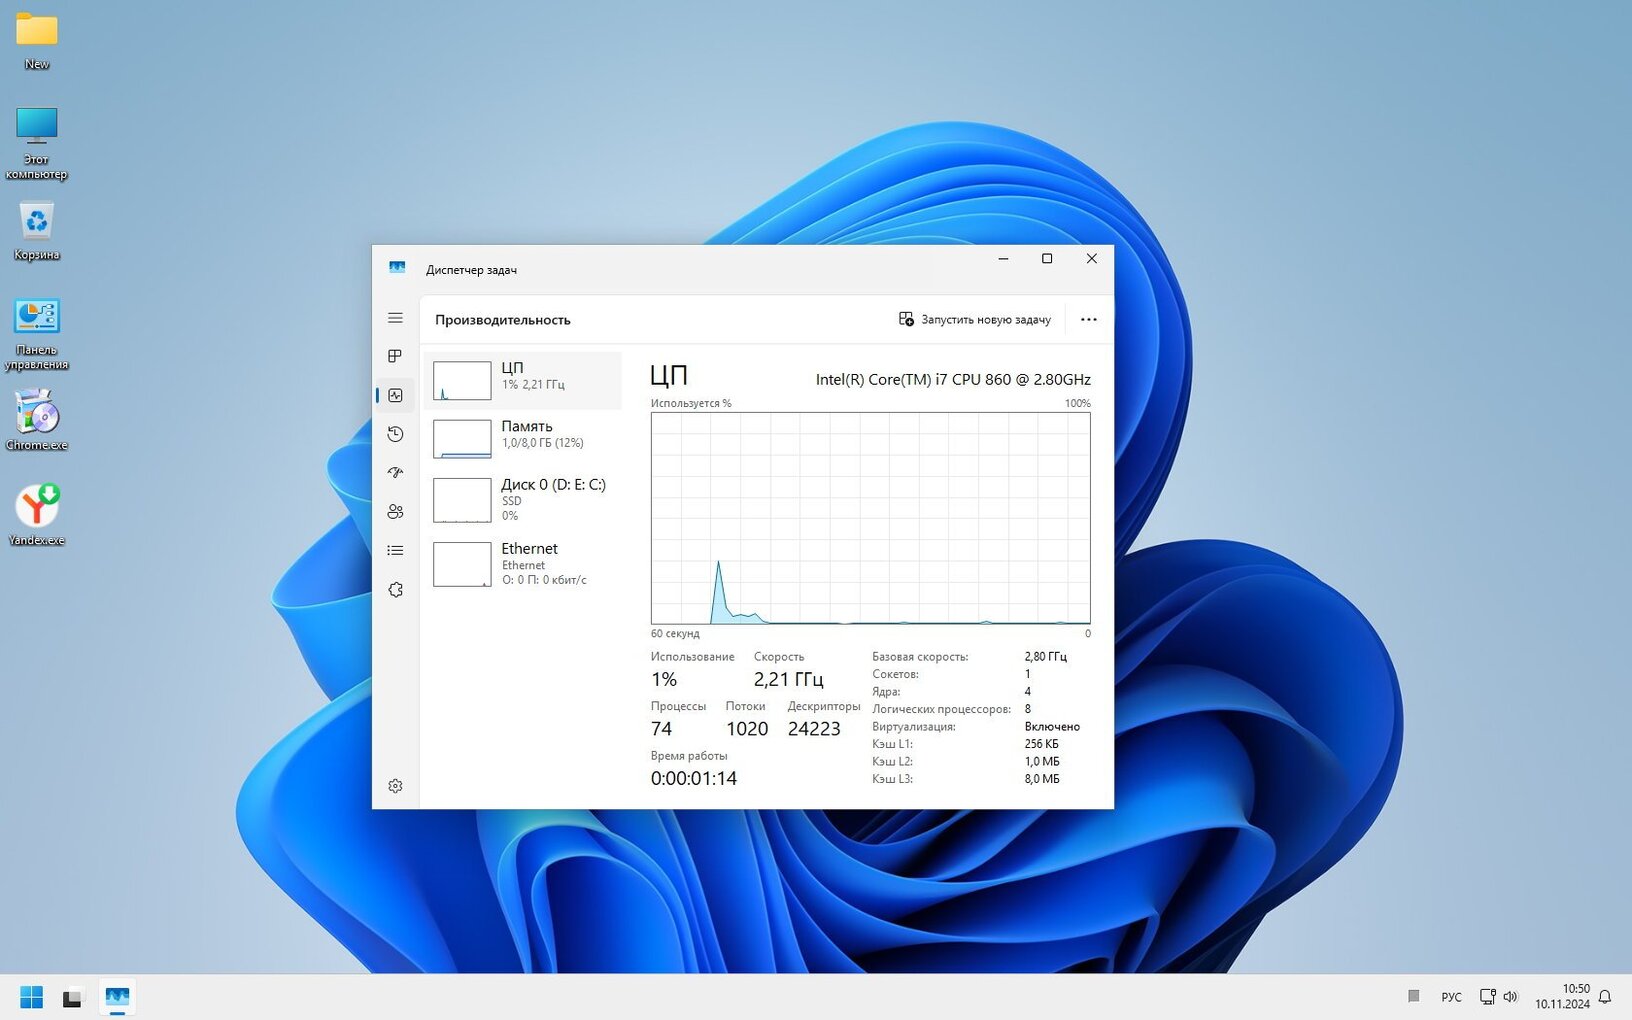Click the 'Логических процессоров:' label
1632x1020 pixels.
coord(941,709)
